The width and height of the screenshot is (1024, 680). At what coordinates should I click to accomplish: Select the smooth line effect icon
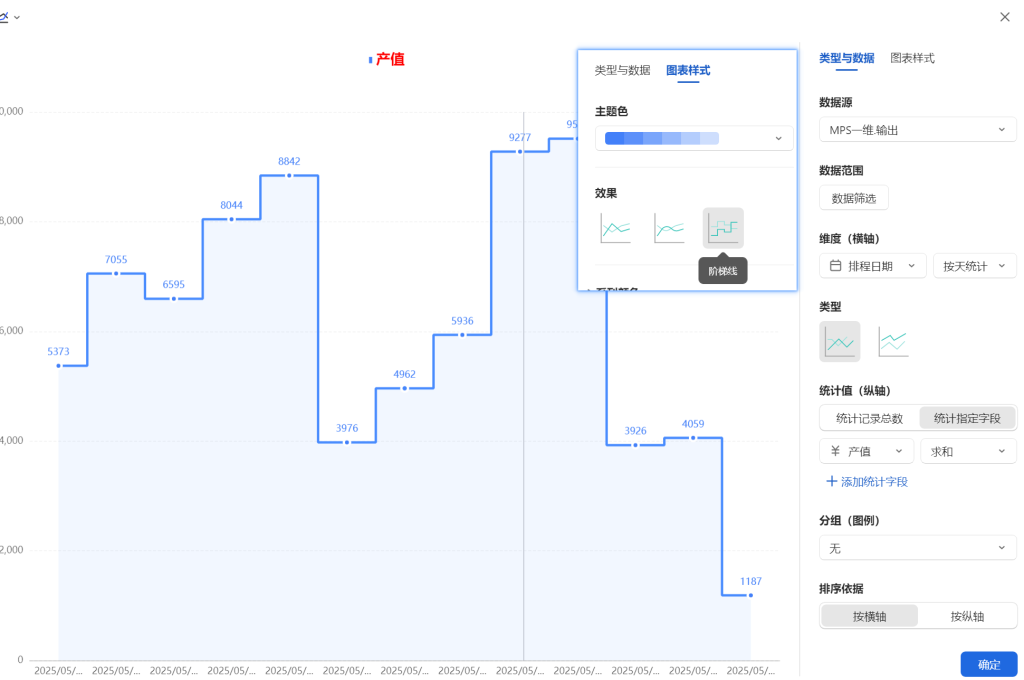pos(669,229)
